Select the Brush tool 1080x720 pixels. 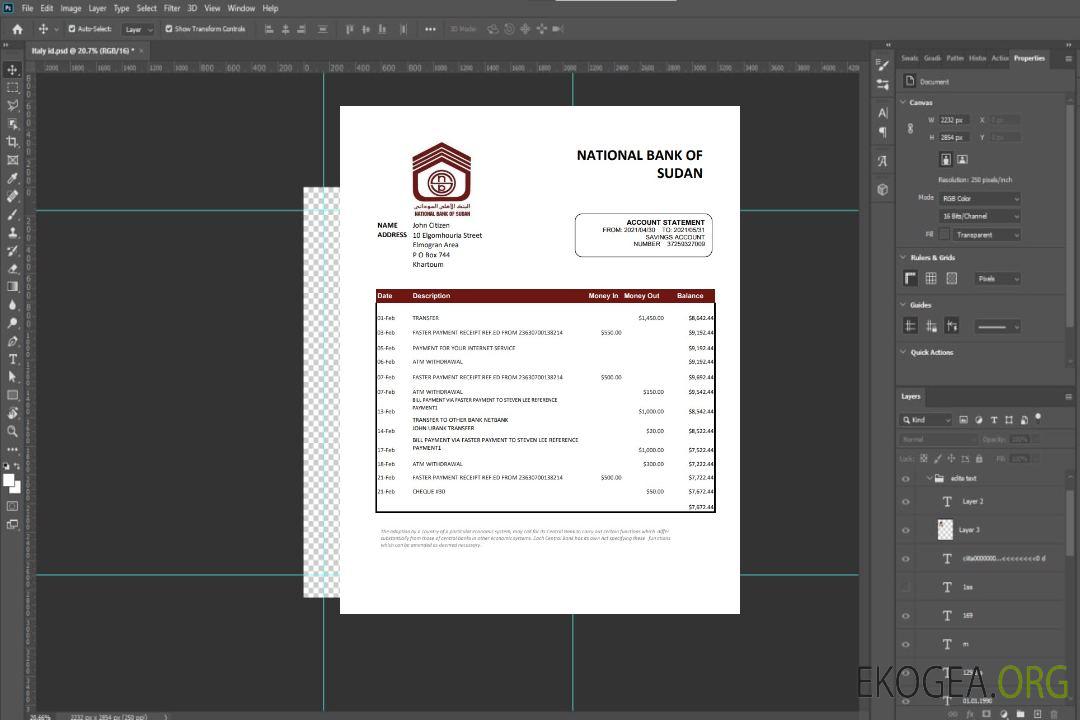(x=12, y=214)
